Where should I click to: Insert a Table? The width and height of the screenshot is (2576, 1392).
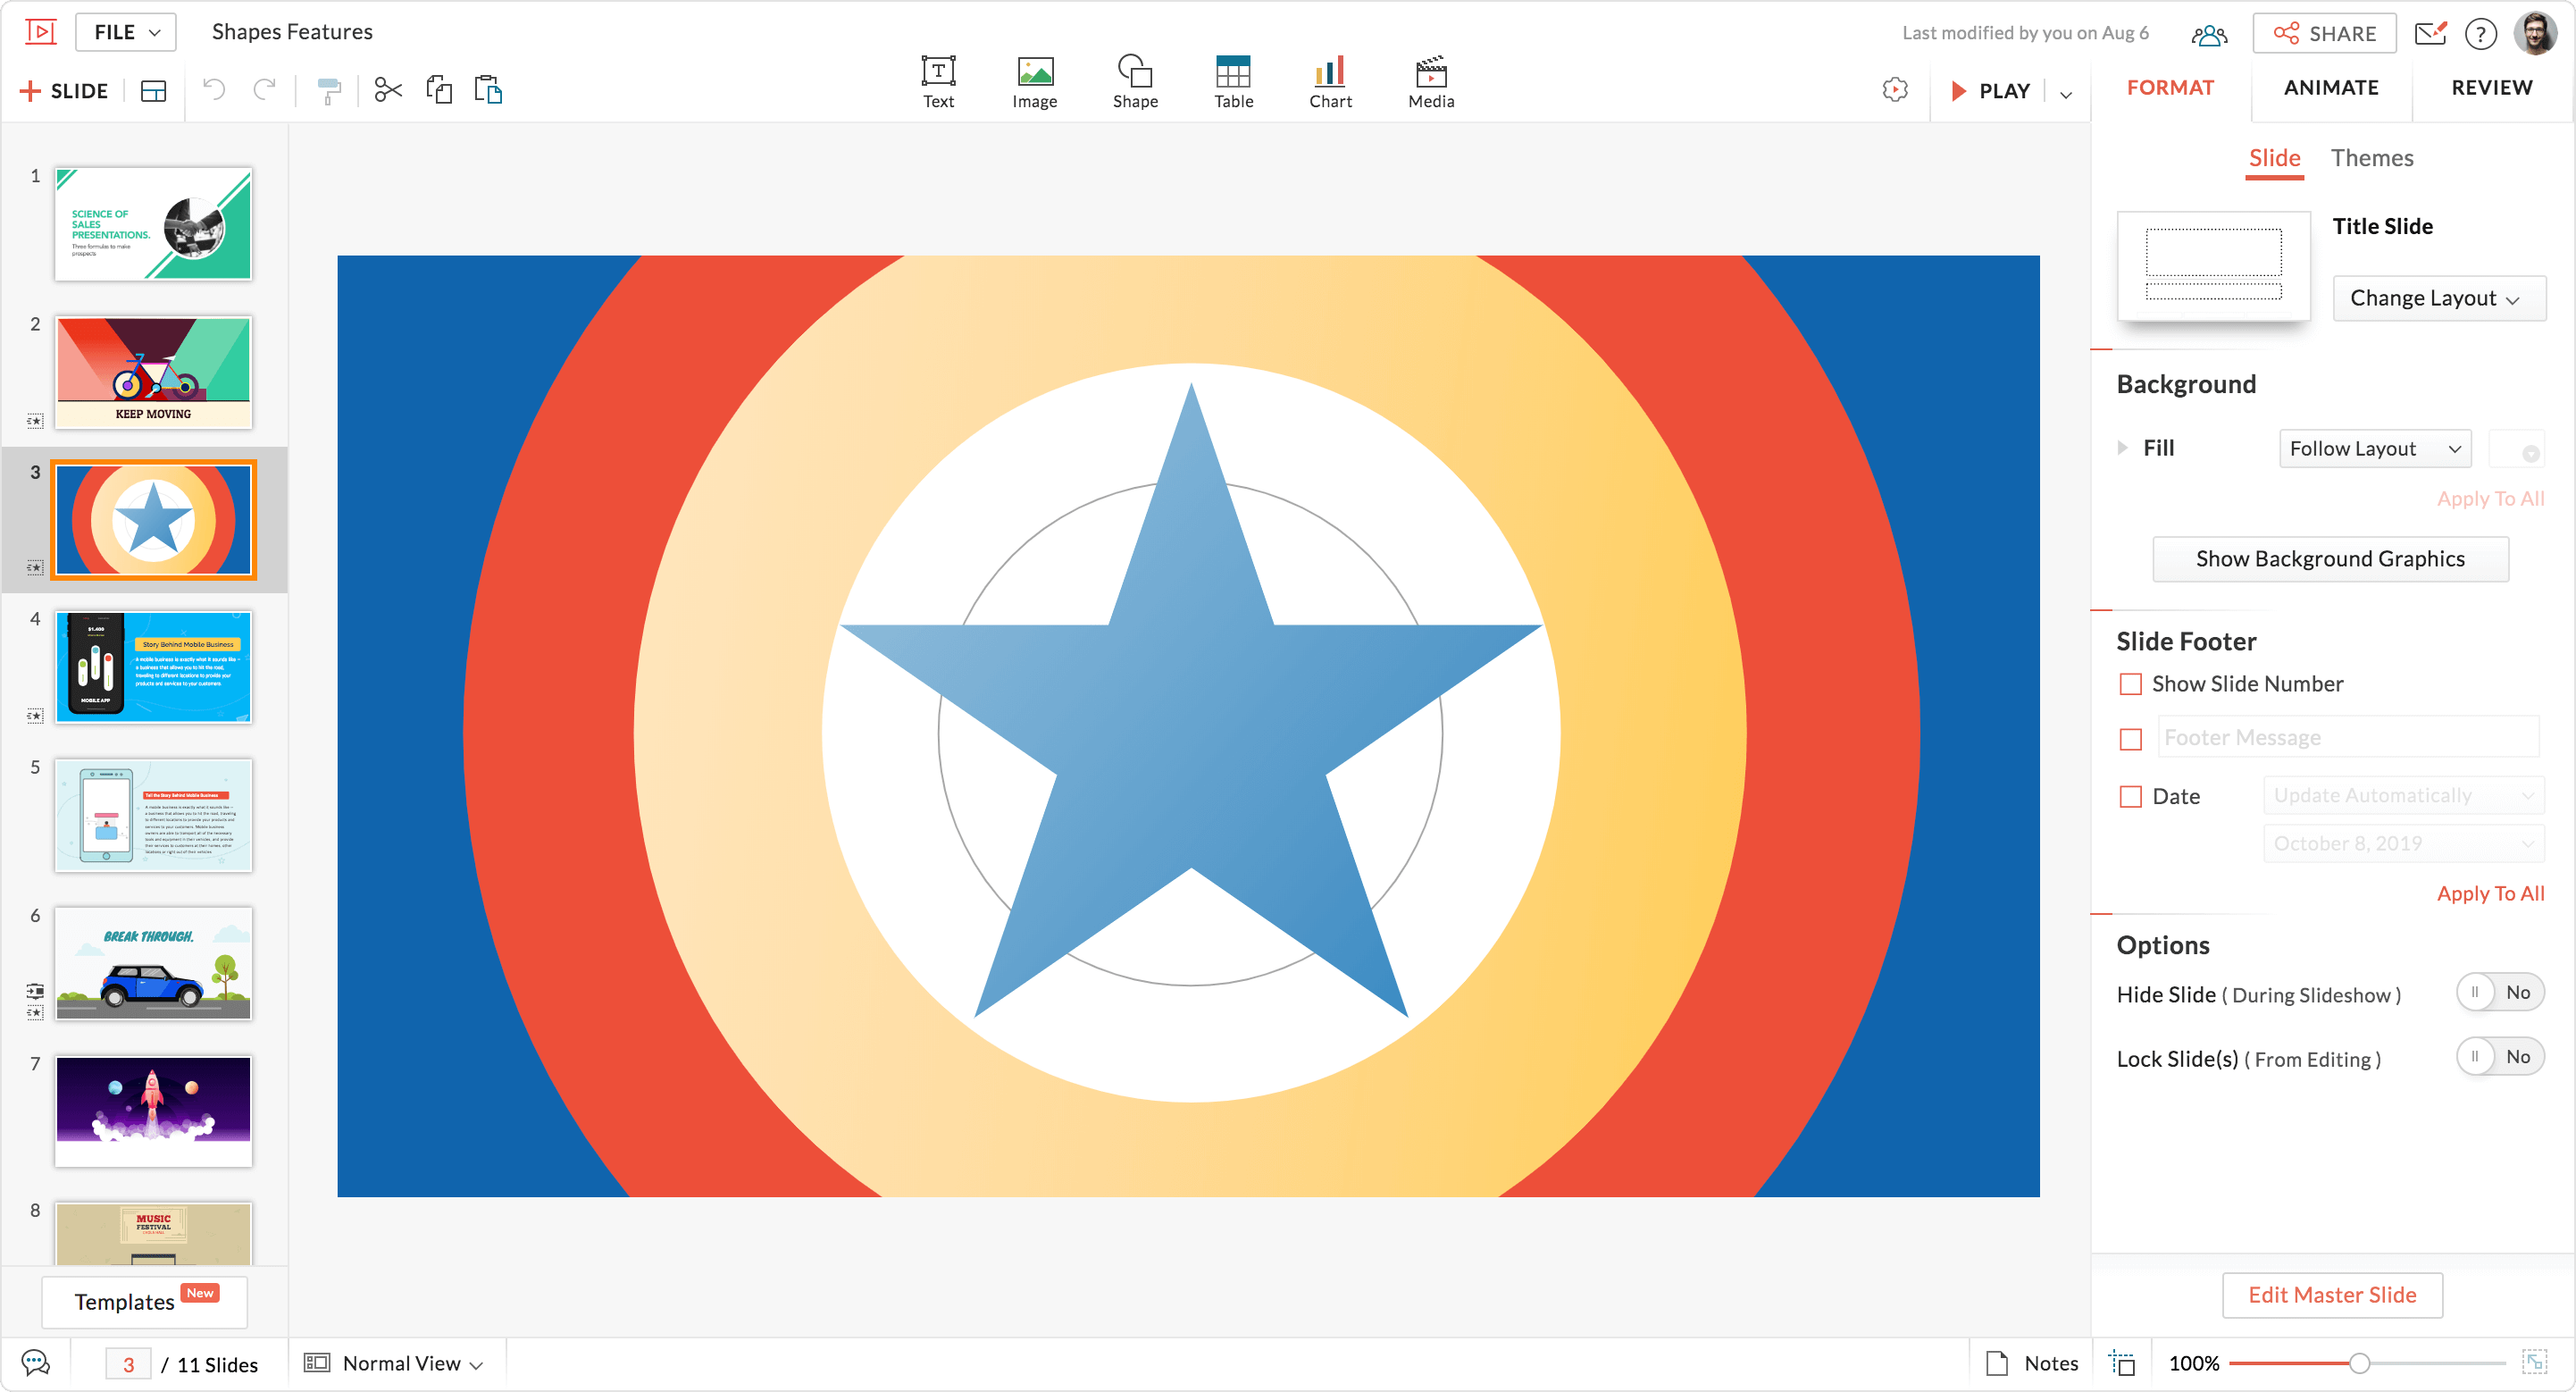(1233, 82)
